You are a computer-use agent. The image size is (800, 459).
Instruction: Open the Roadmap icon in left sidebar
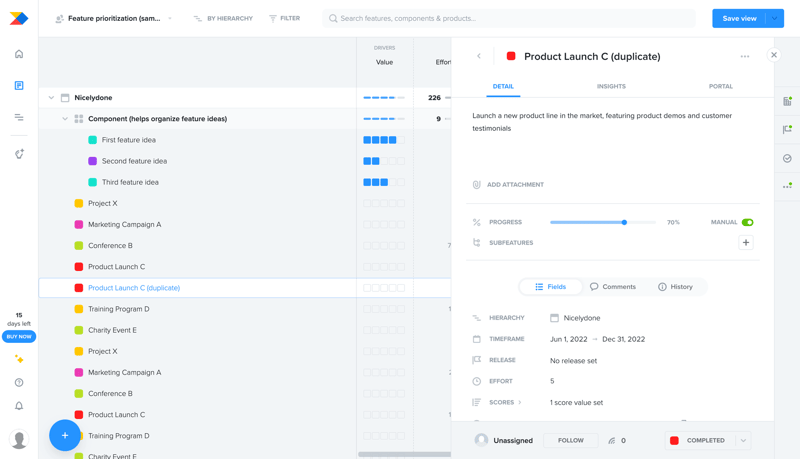pos(19,117)
